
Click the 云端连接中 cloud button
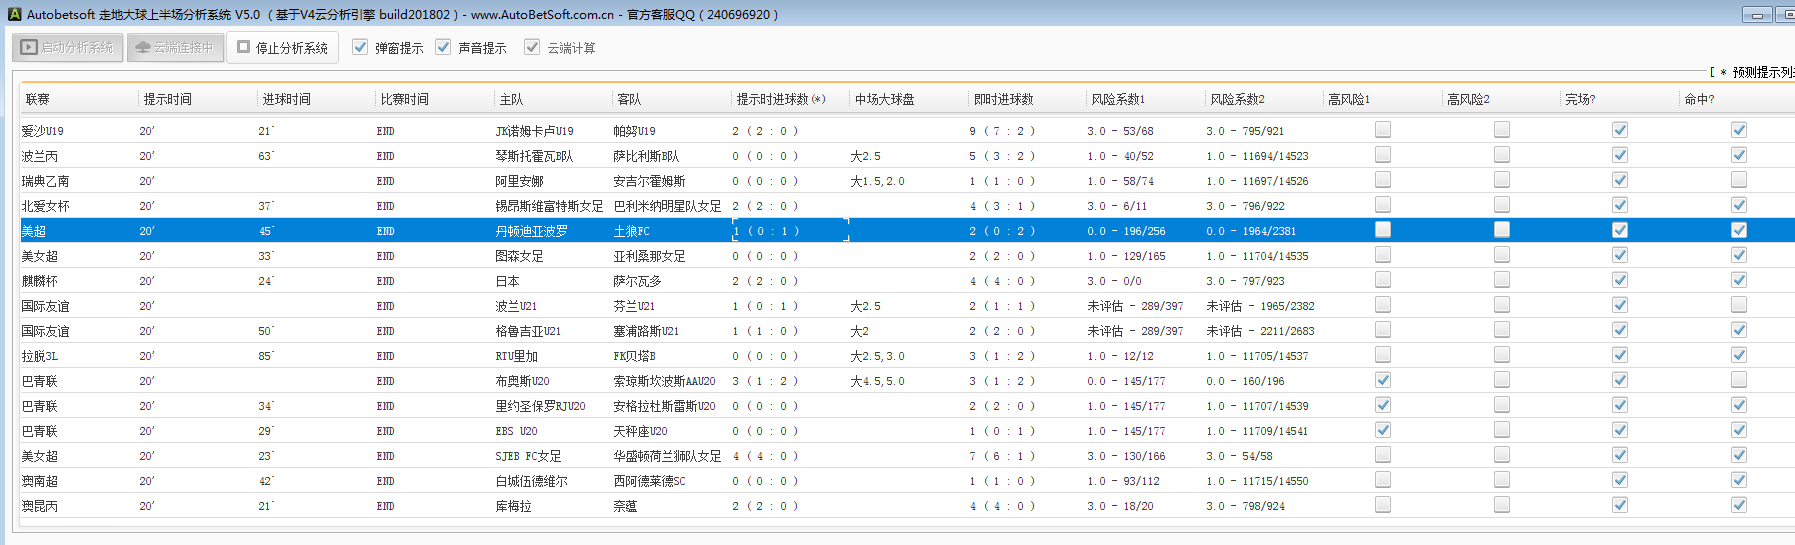point(175,47)
